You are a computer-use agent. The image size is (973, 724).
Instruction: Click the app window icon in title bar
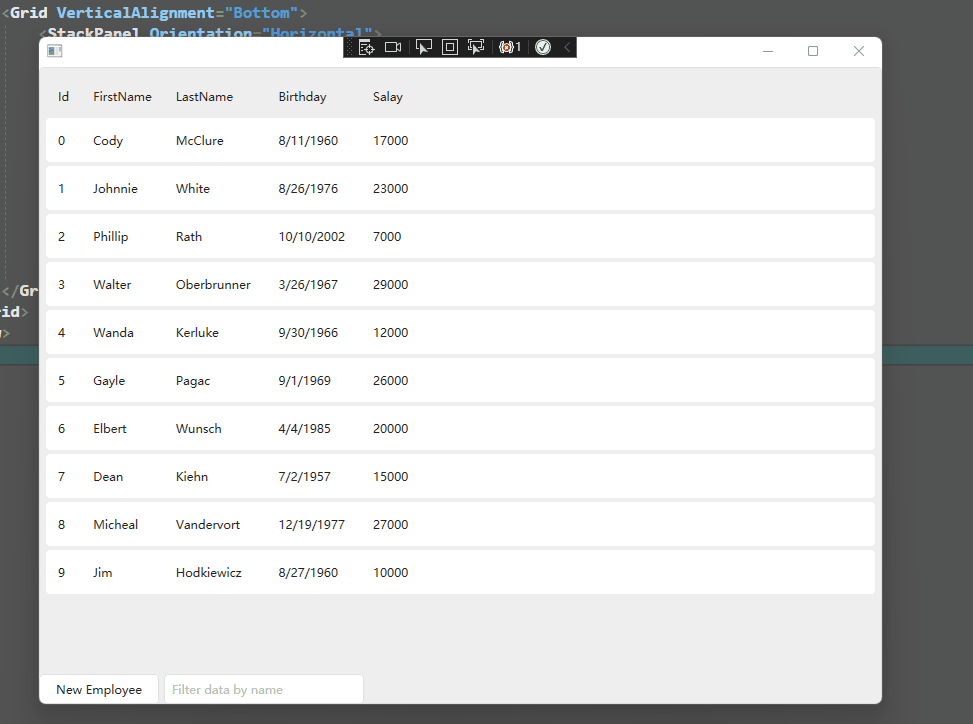point(55,51)
